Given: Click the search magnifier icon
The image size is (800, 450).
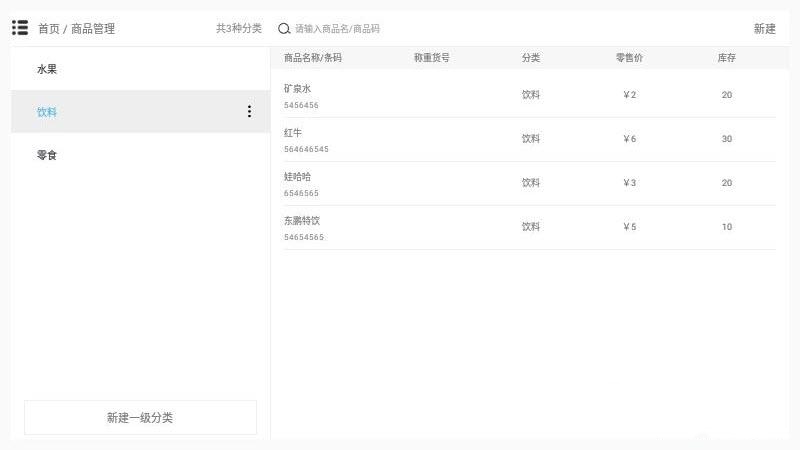Looking at the screenshot, I should click(x=284, y=29).
